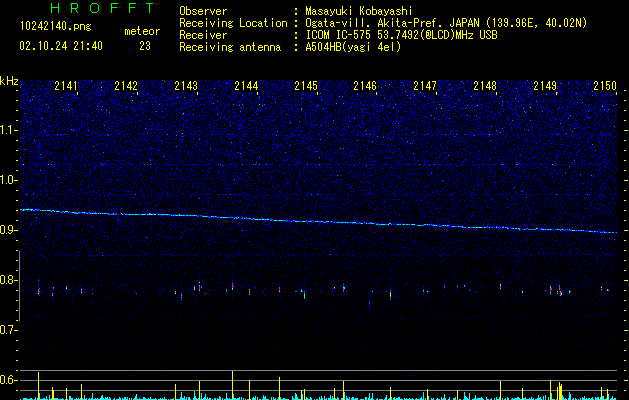
Task: Click time marker 2149
Action: (545, 86)
